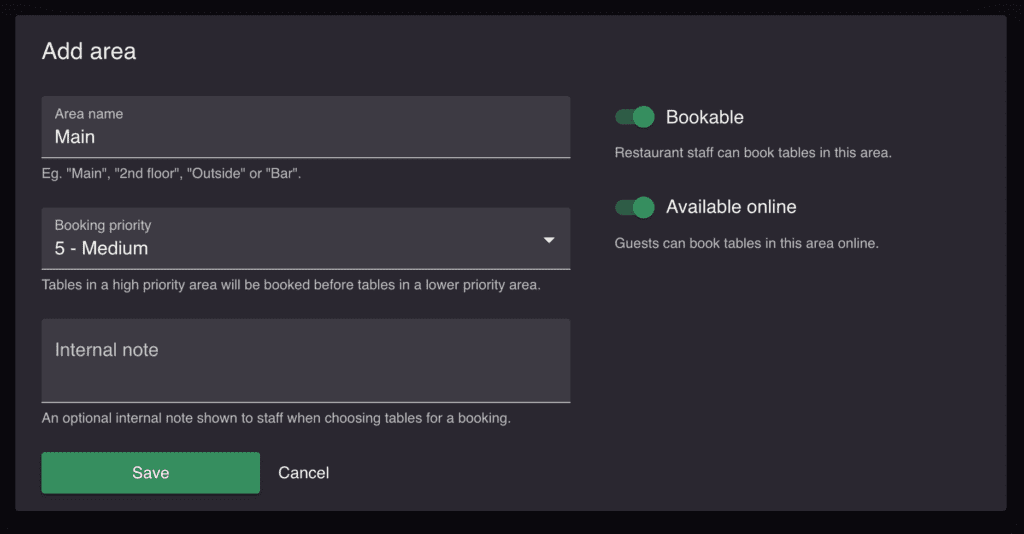Click the area name examples hint text

[x=172, y=174]
